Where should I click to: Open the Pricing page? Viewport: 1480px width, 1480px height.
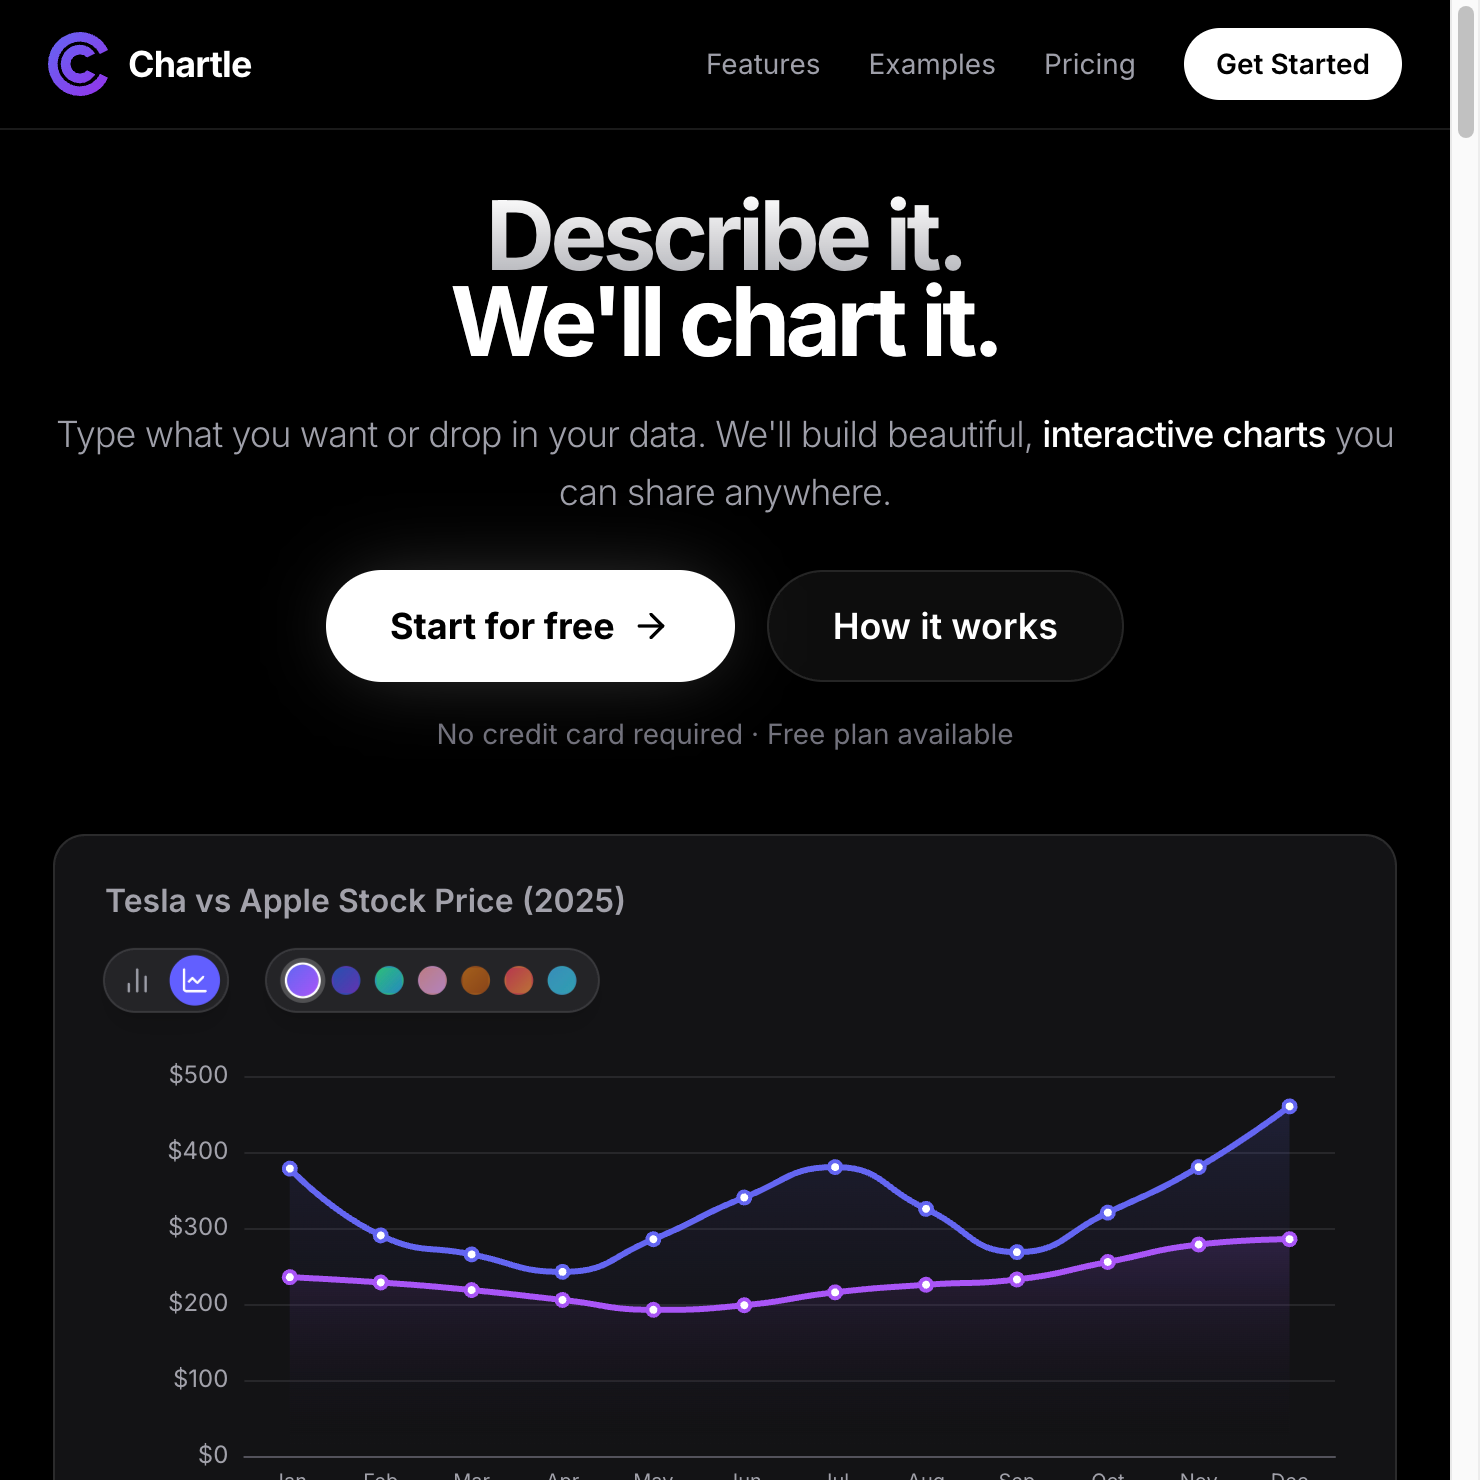click(1089, 64)
